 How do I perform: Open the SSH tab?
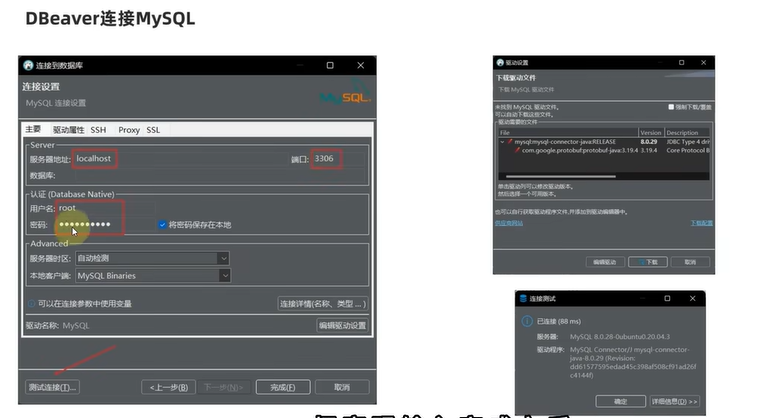click(x=98, y=130)
